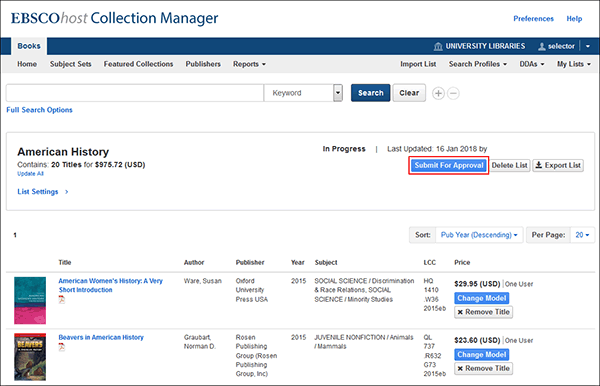Click the Clear button
The image size is (600, 386).
[409, 93]
